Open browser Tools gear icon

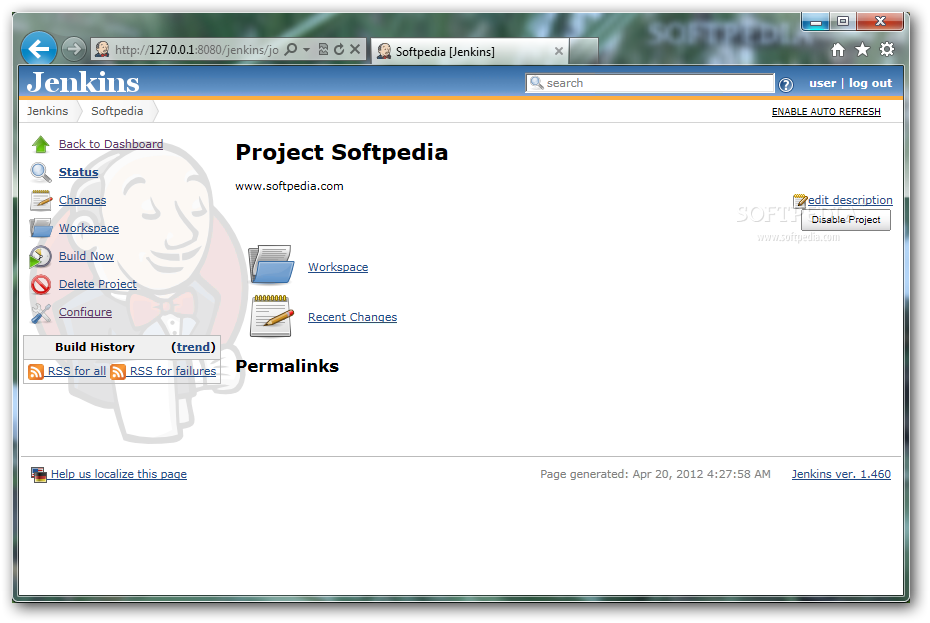pos(887,49)
